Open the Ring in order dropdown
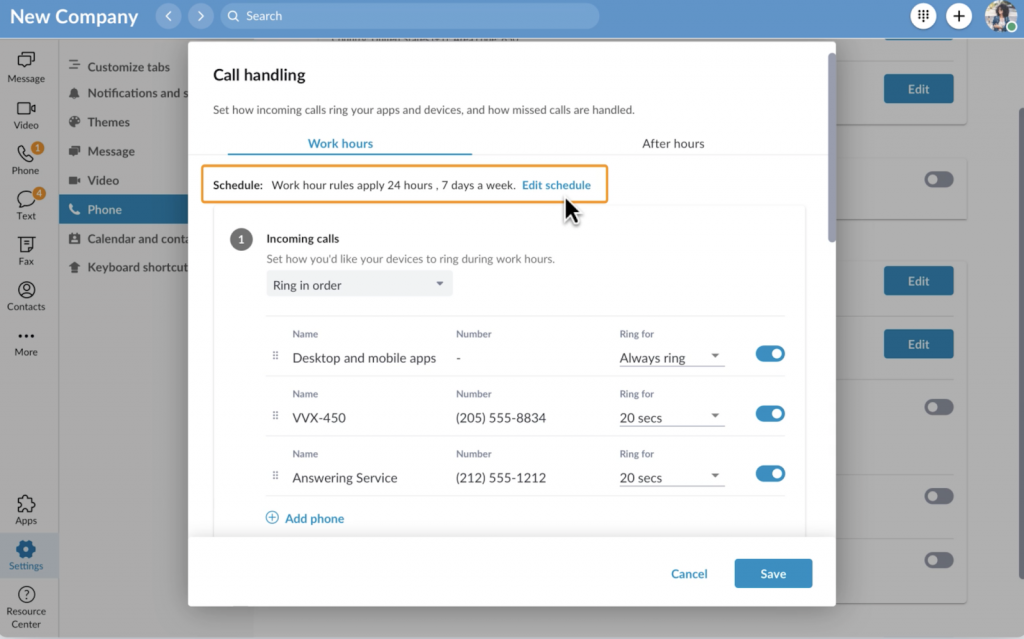Image resolution: width=1024 pixels, height=639 pixels. pos(358,283)
